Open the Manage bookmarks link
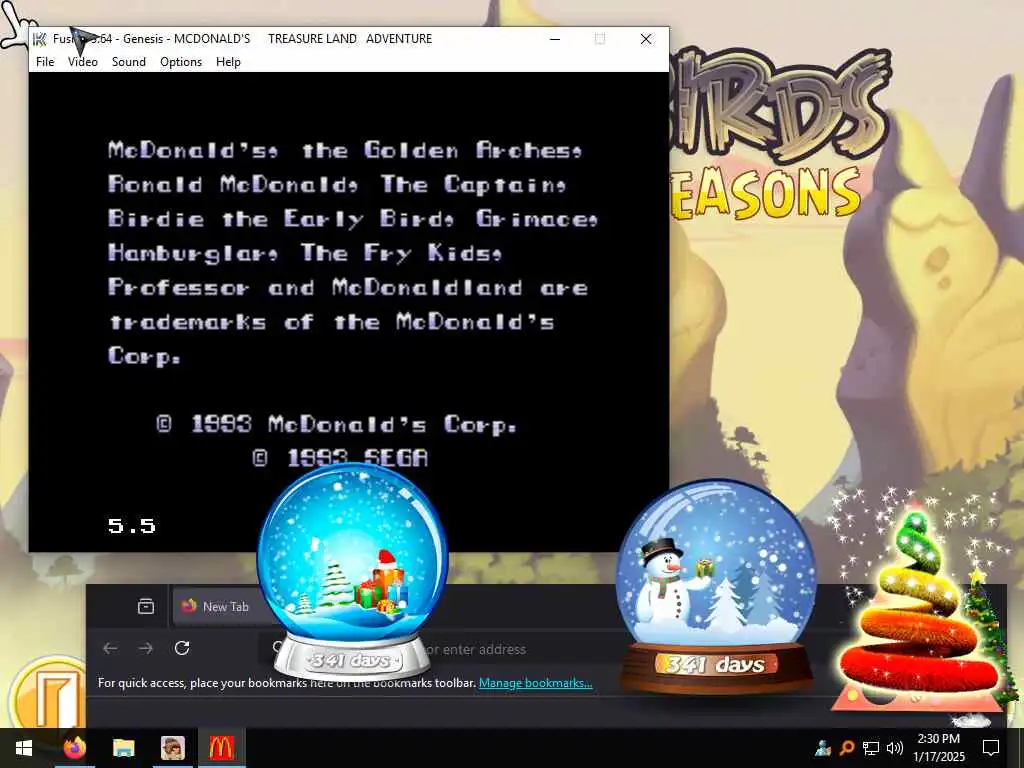Viewport: 1024px width, 768px height. (536, 683)
